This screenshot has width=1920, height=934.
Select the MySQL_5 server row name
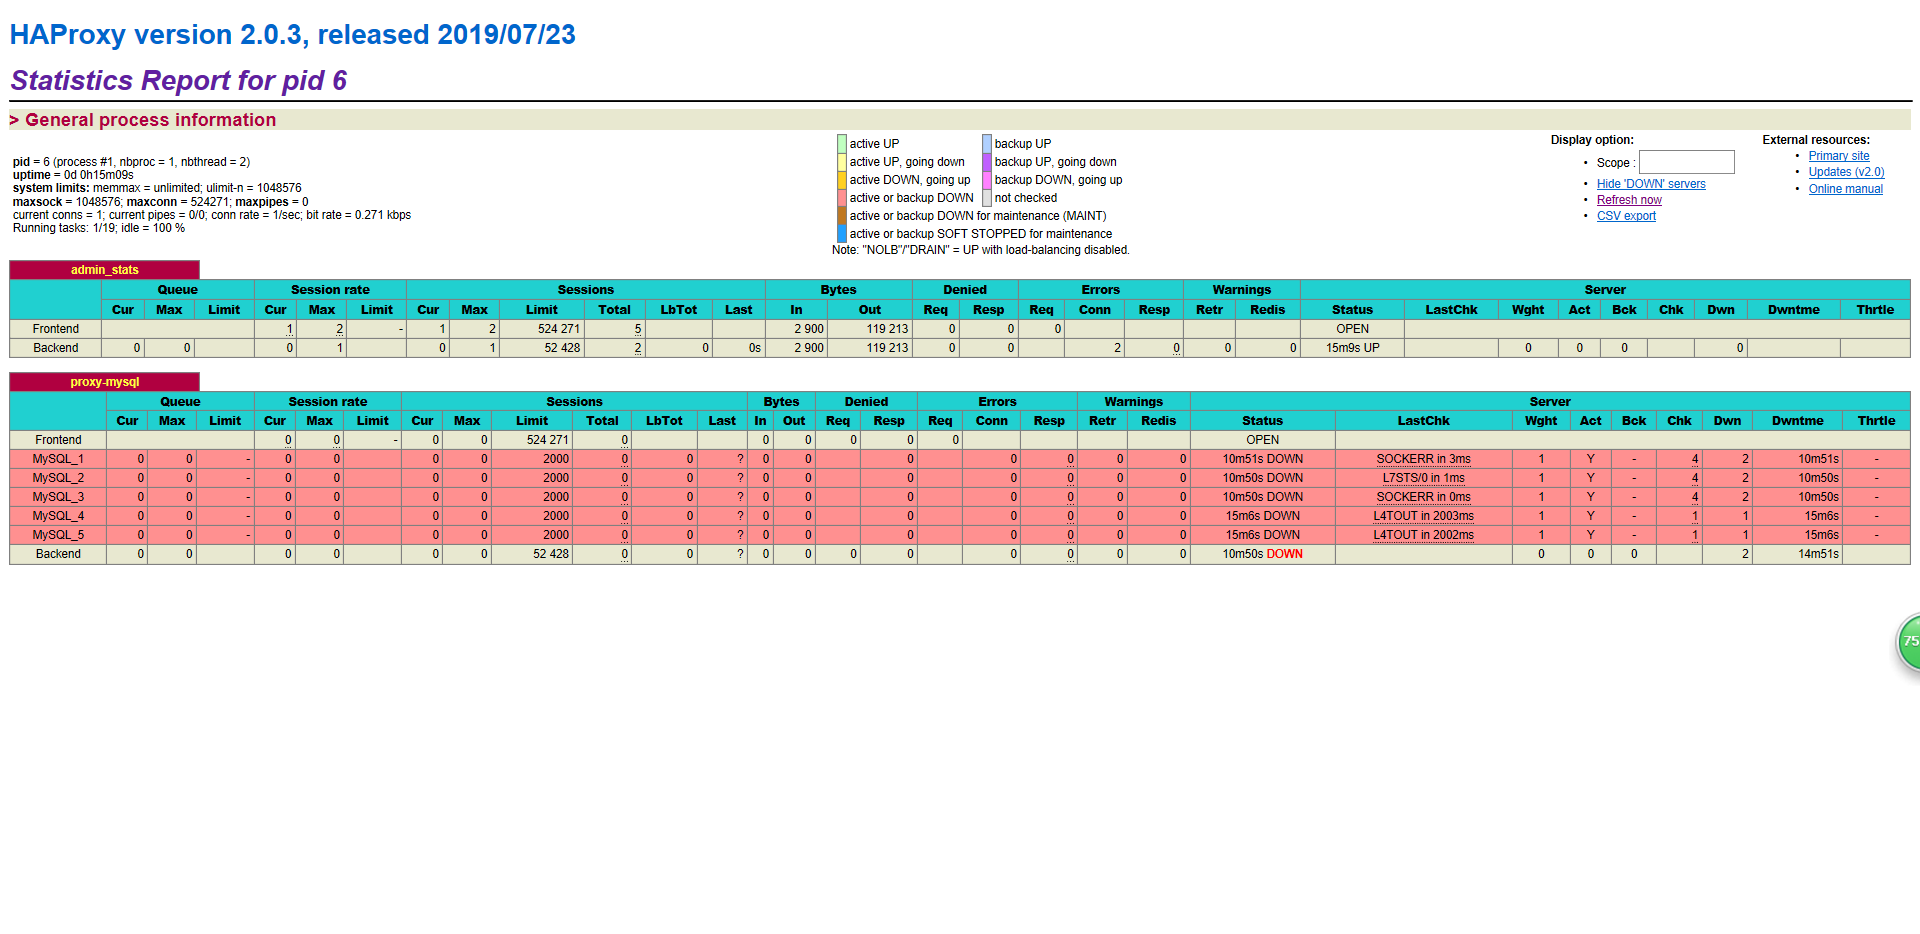point(58,535)
